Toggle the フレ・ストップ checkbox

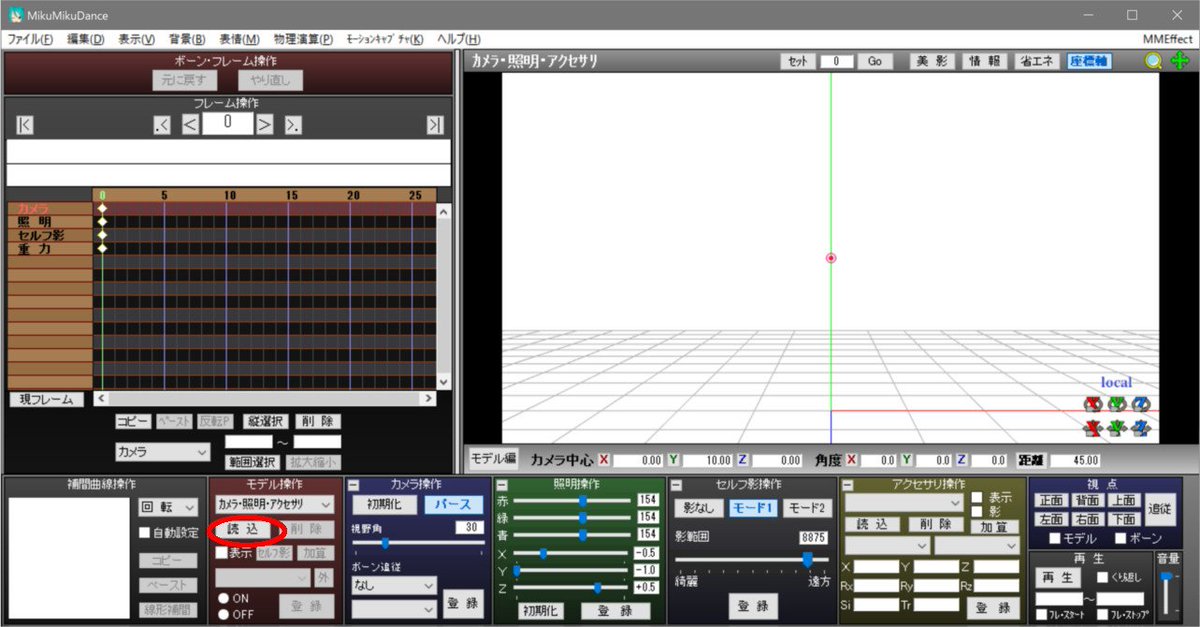pyautogui.click(x=1102, y=615)
